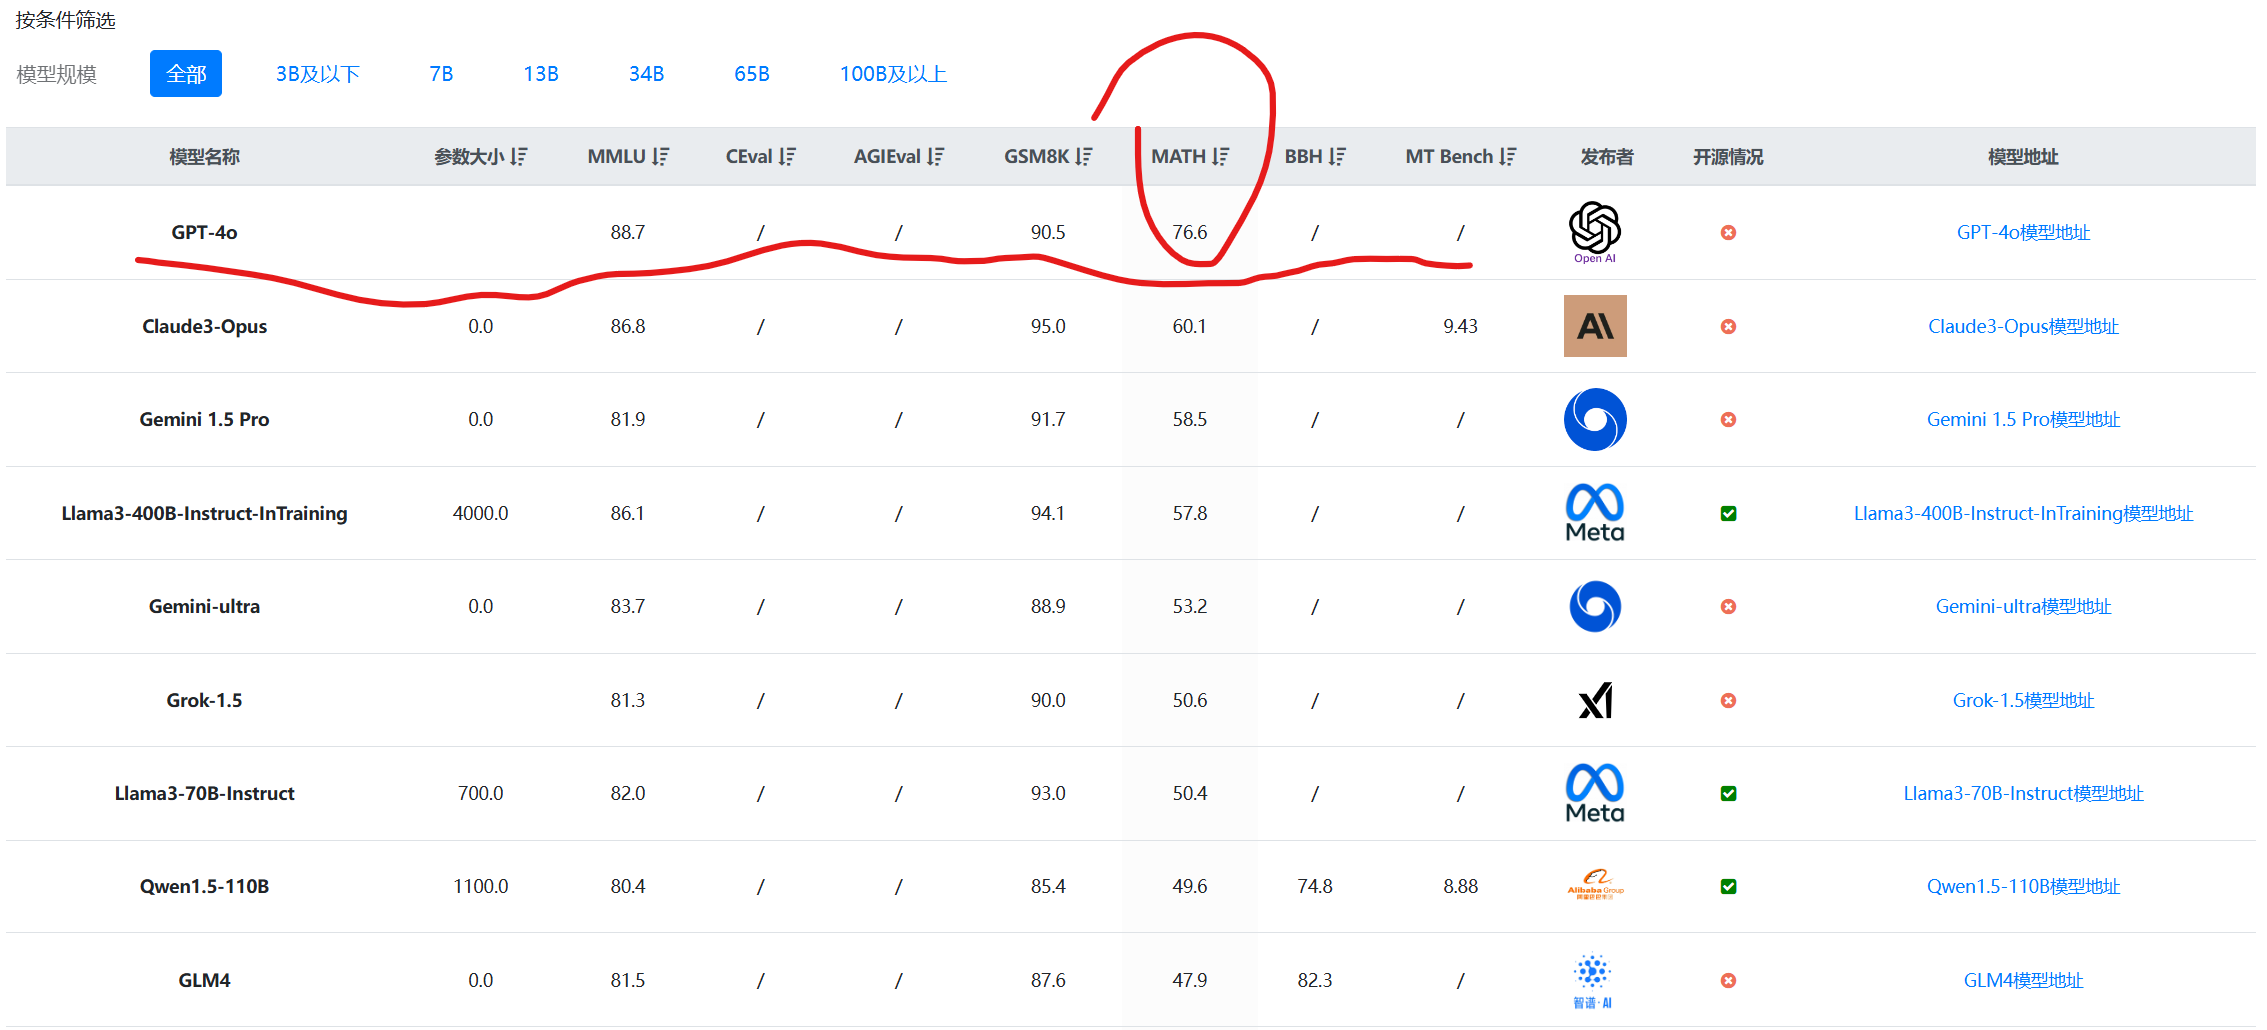The width and height of the screenshot is (2267, 1030).
Task: Open the Claude3-Opus模型地址 link
Action: point(2023,326)
